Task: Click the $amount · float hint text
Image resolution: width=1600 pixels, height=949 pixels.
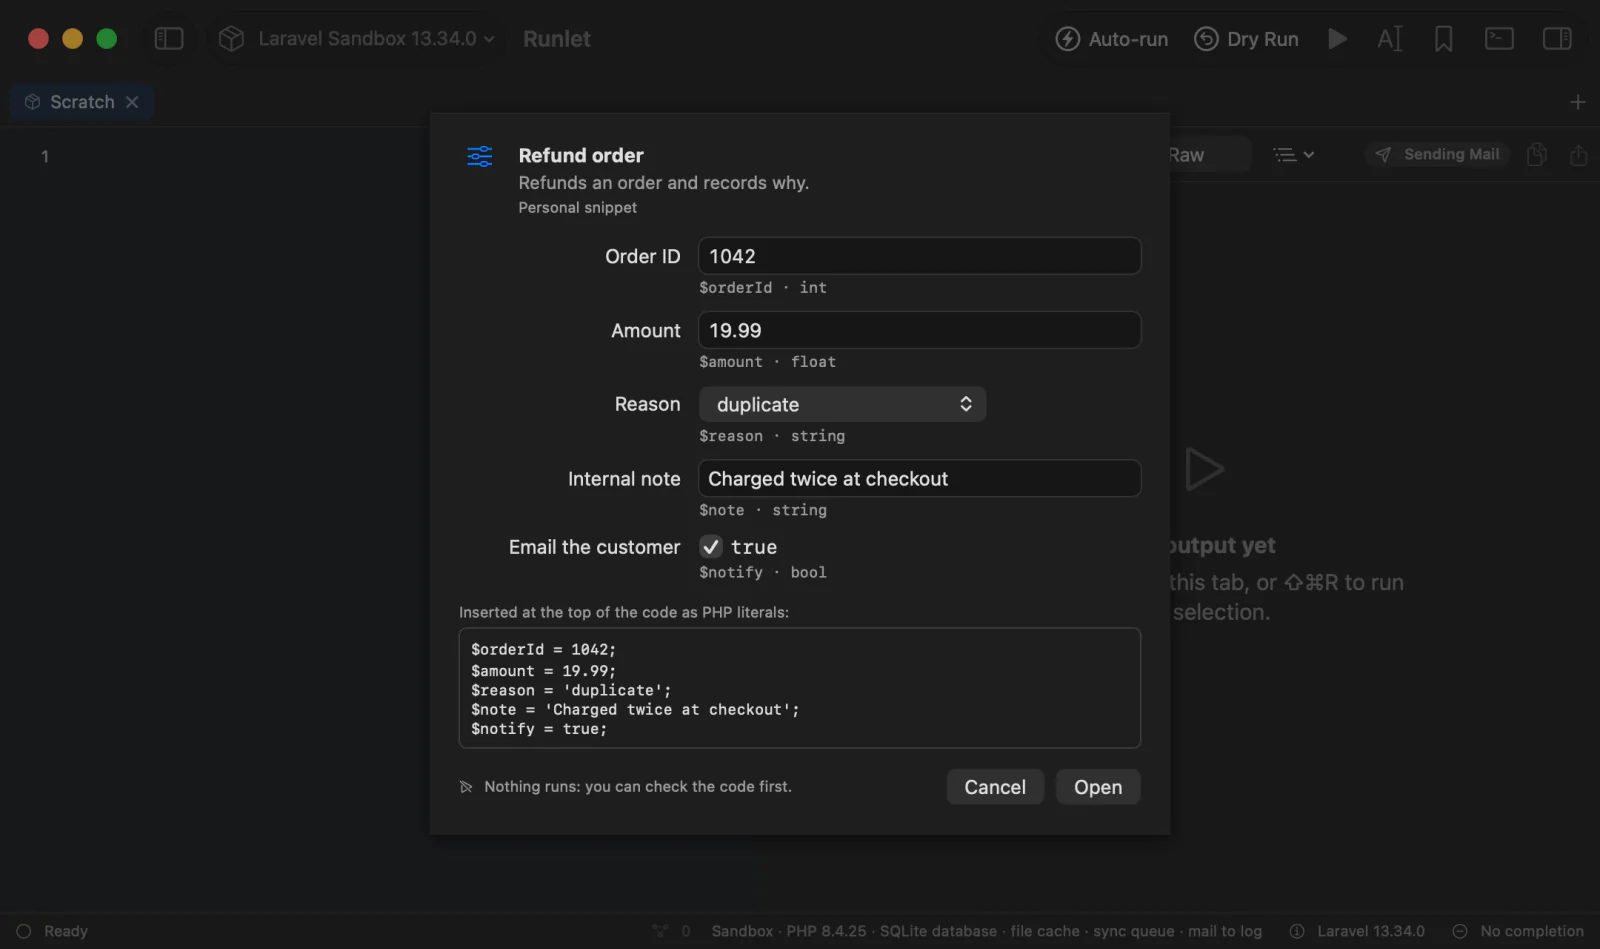Action: pyautogui.click(x=767, y=362)
